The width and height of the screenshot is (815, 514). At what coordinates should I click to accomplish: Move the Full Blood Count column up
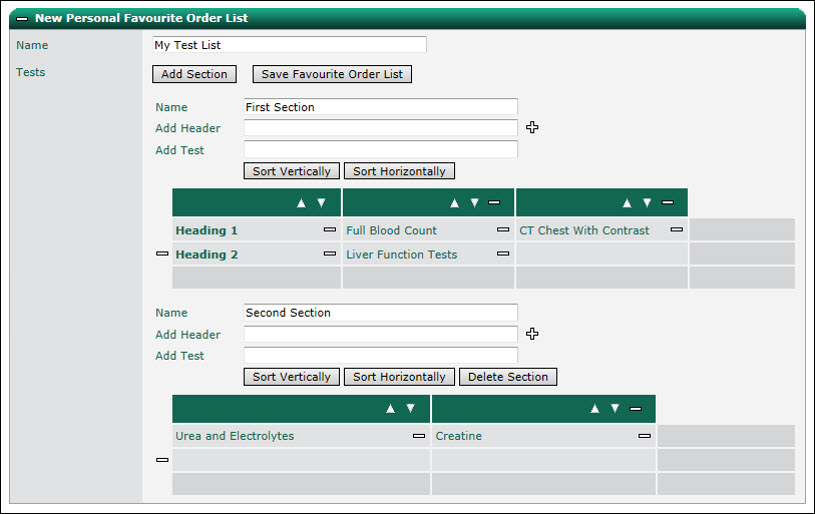click(x=454, y=203)
